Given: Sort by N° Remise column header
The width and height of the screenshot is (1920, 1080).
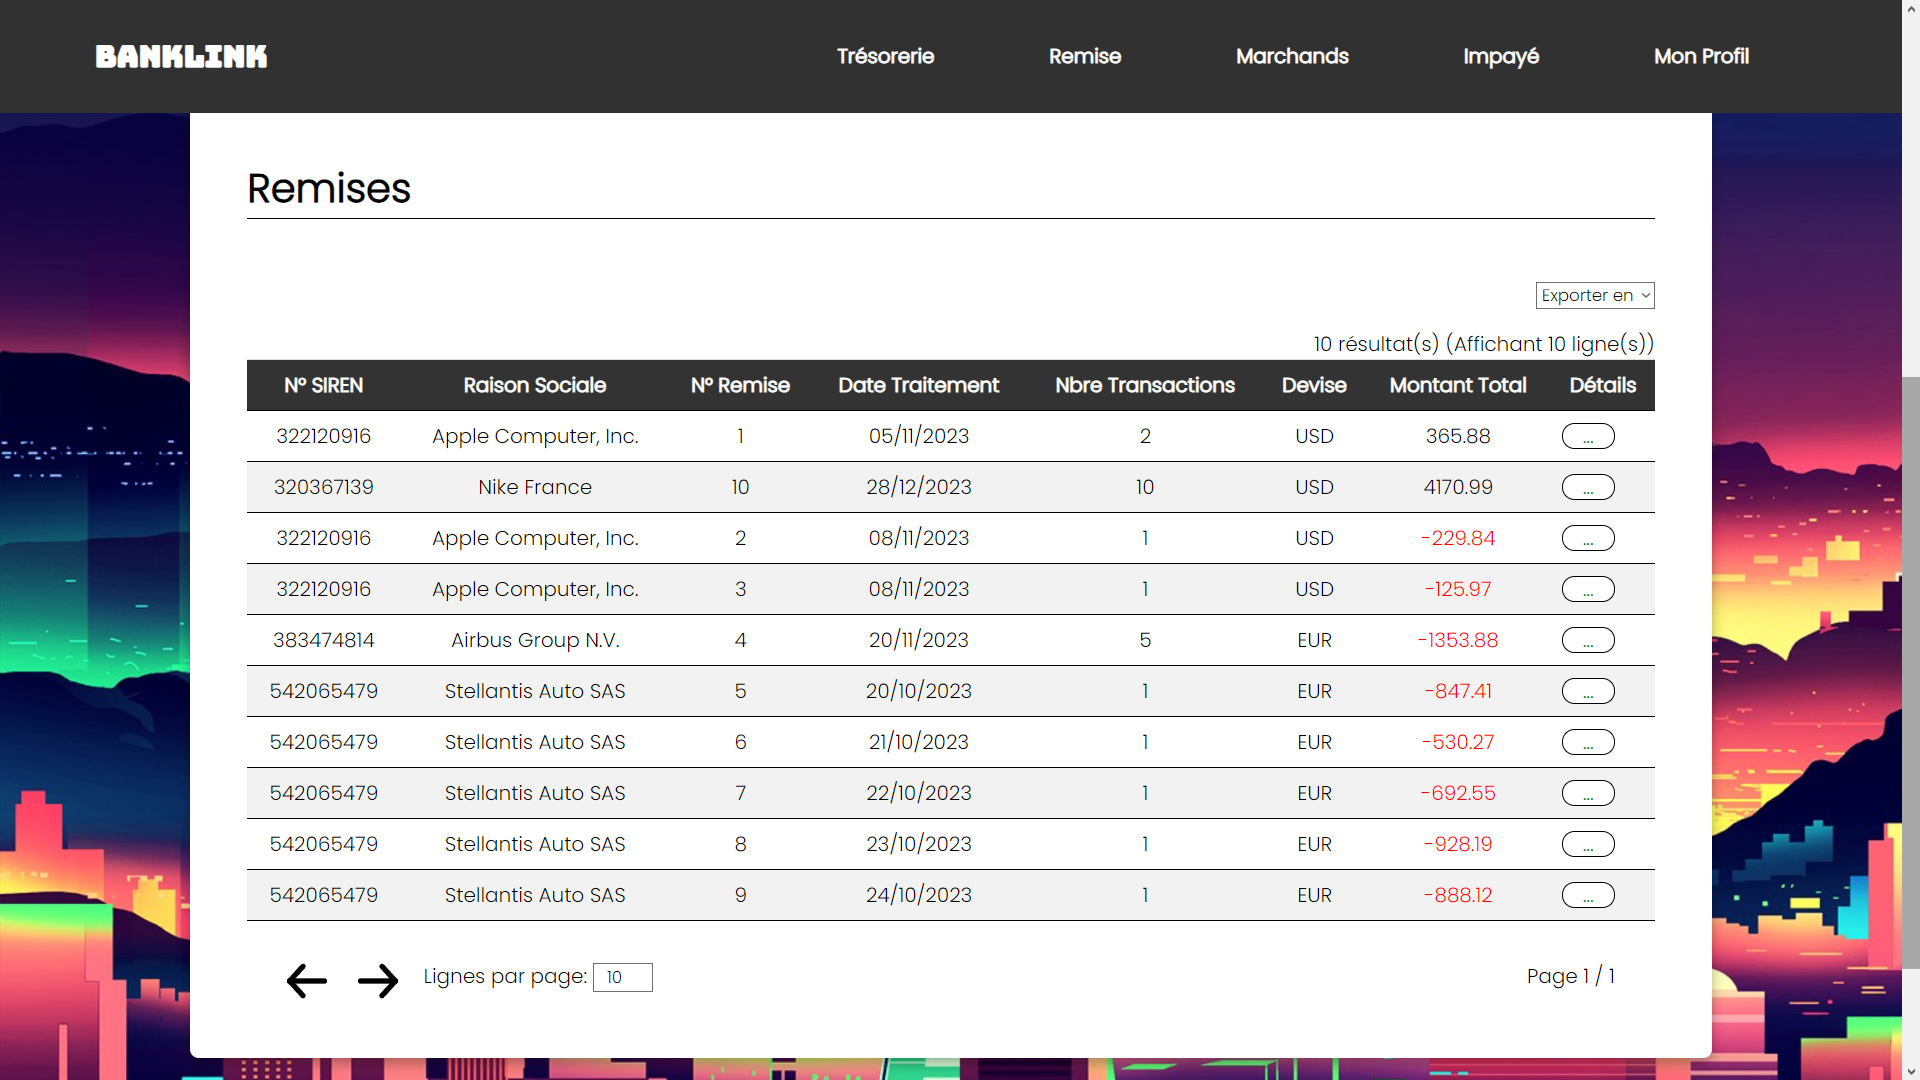Looking at the screenshot, I should [x=740, y=385].
